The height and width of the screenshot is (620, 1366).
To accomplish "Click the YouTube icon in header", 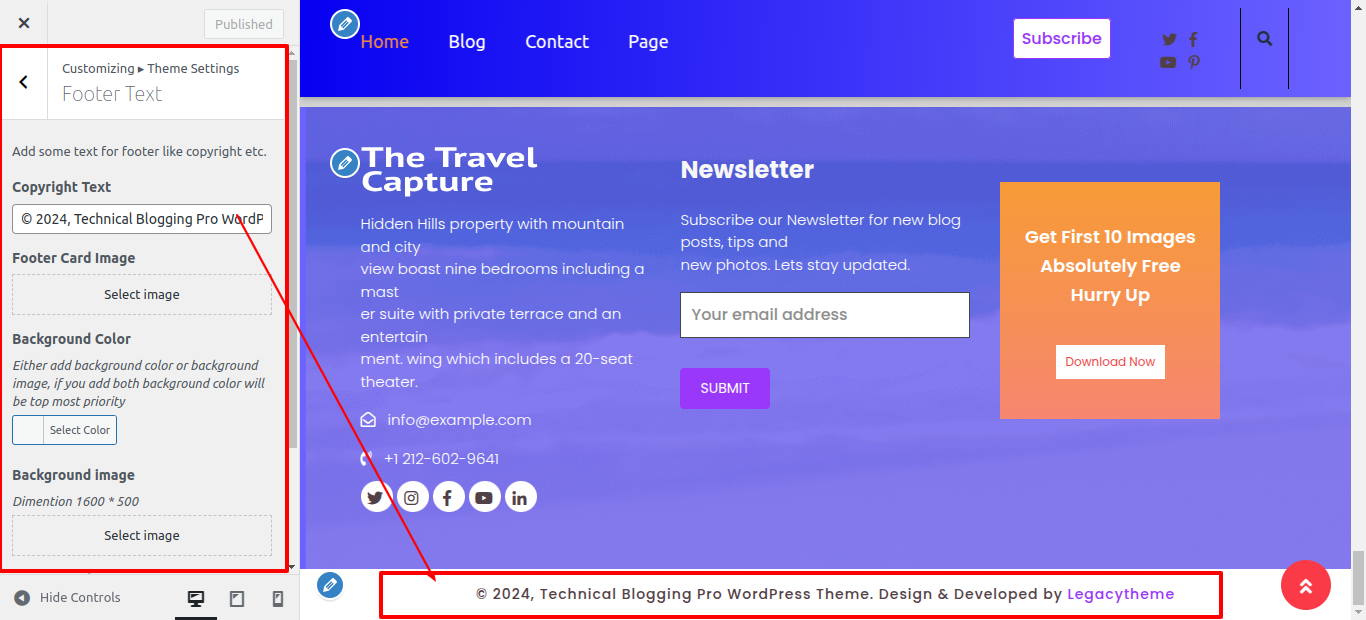I will pos(1168,62).
